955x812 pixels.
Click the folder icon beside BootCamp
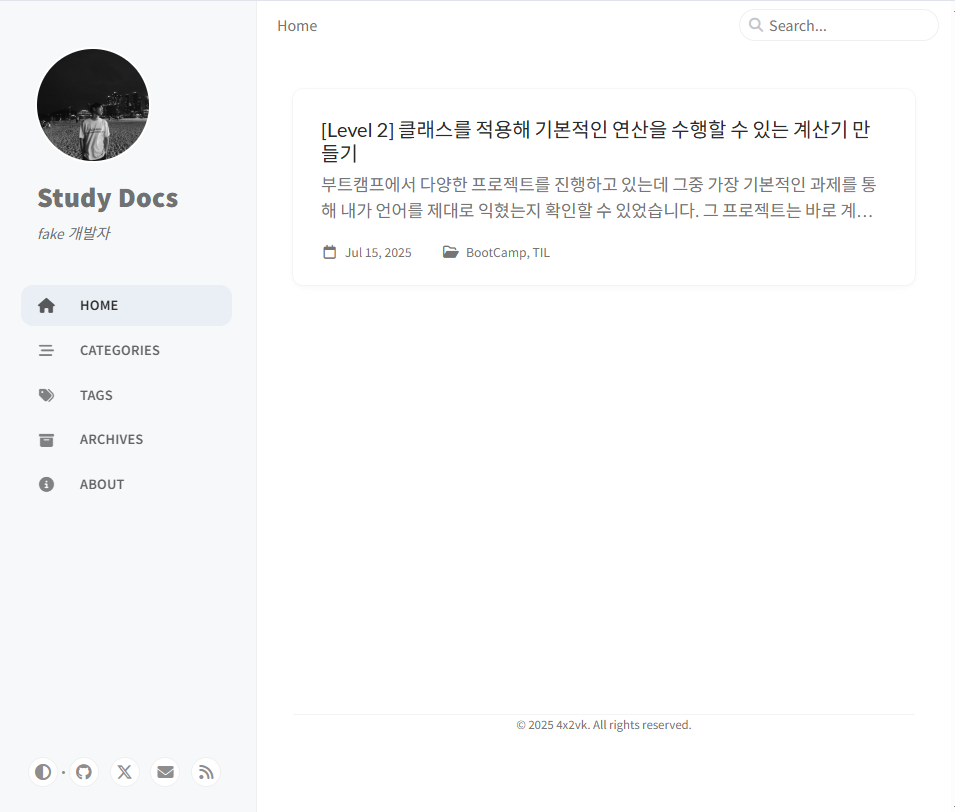coord(450,252)
